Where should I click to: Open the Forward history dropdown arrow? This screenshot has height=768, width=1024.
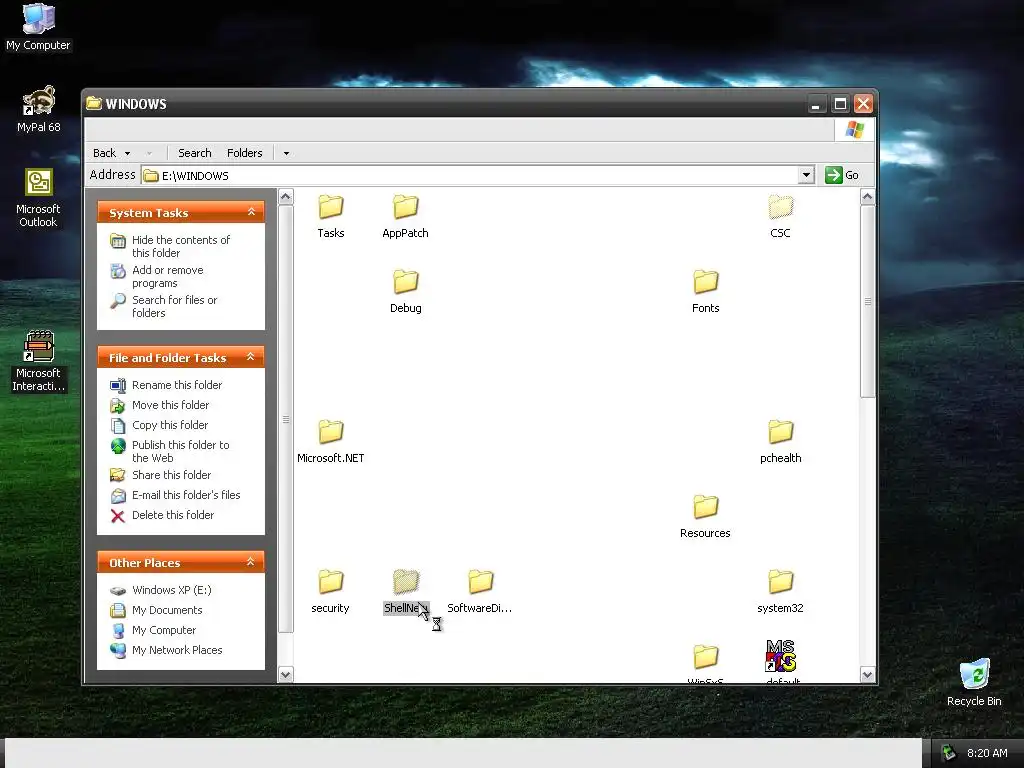click(149, 153)
